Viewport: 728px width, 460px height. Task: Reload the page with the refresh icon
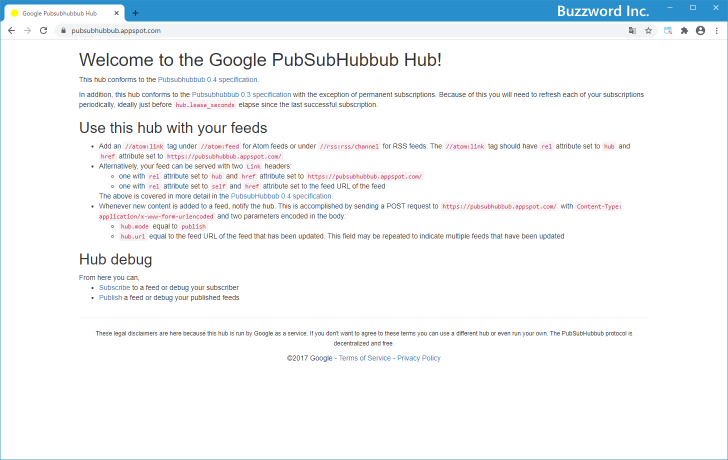point(44,31)
